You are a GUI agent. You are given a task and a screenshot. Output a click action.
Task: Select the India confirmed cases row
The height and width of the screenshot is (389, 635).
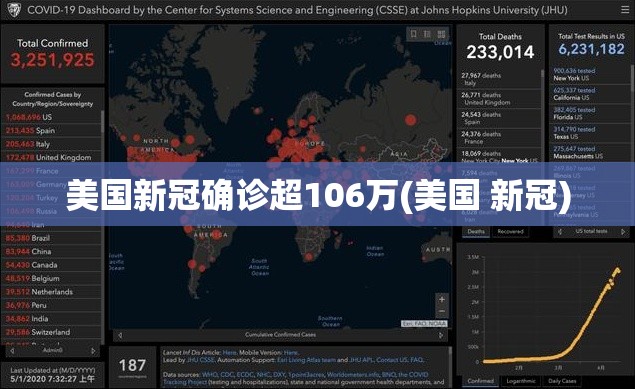(x=52, y=319)
